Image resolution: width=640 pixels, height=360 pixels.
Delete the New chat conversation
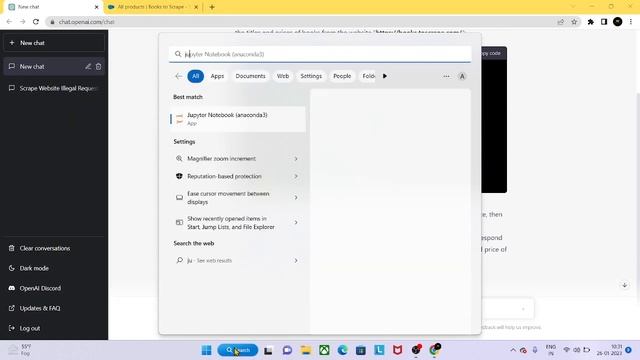click(98, 67)
